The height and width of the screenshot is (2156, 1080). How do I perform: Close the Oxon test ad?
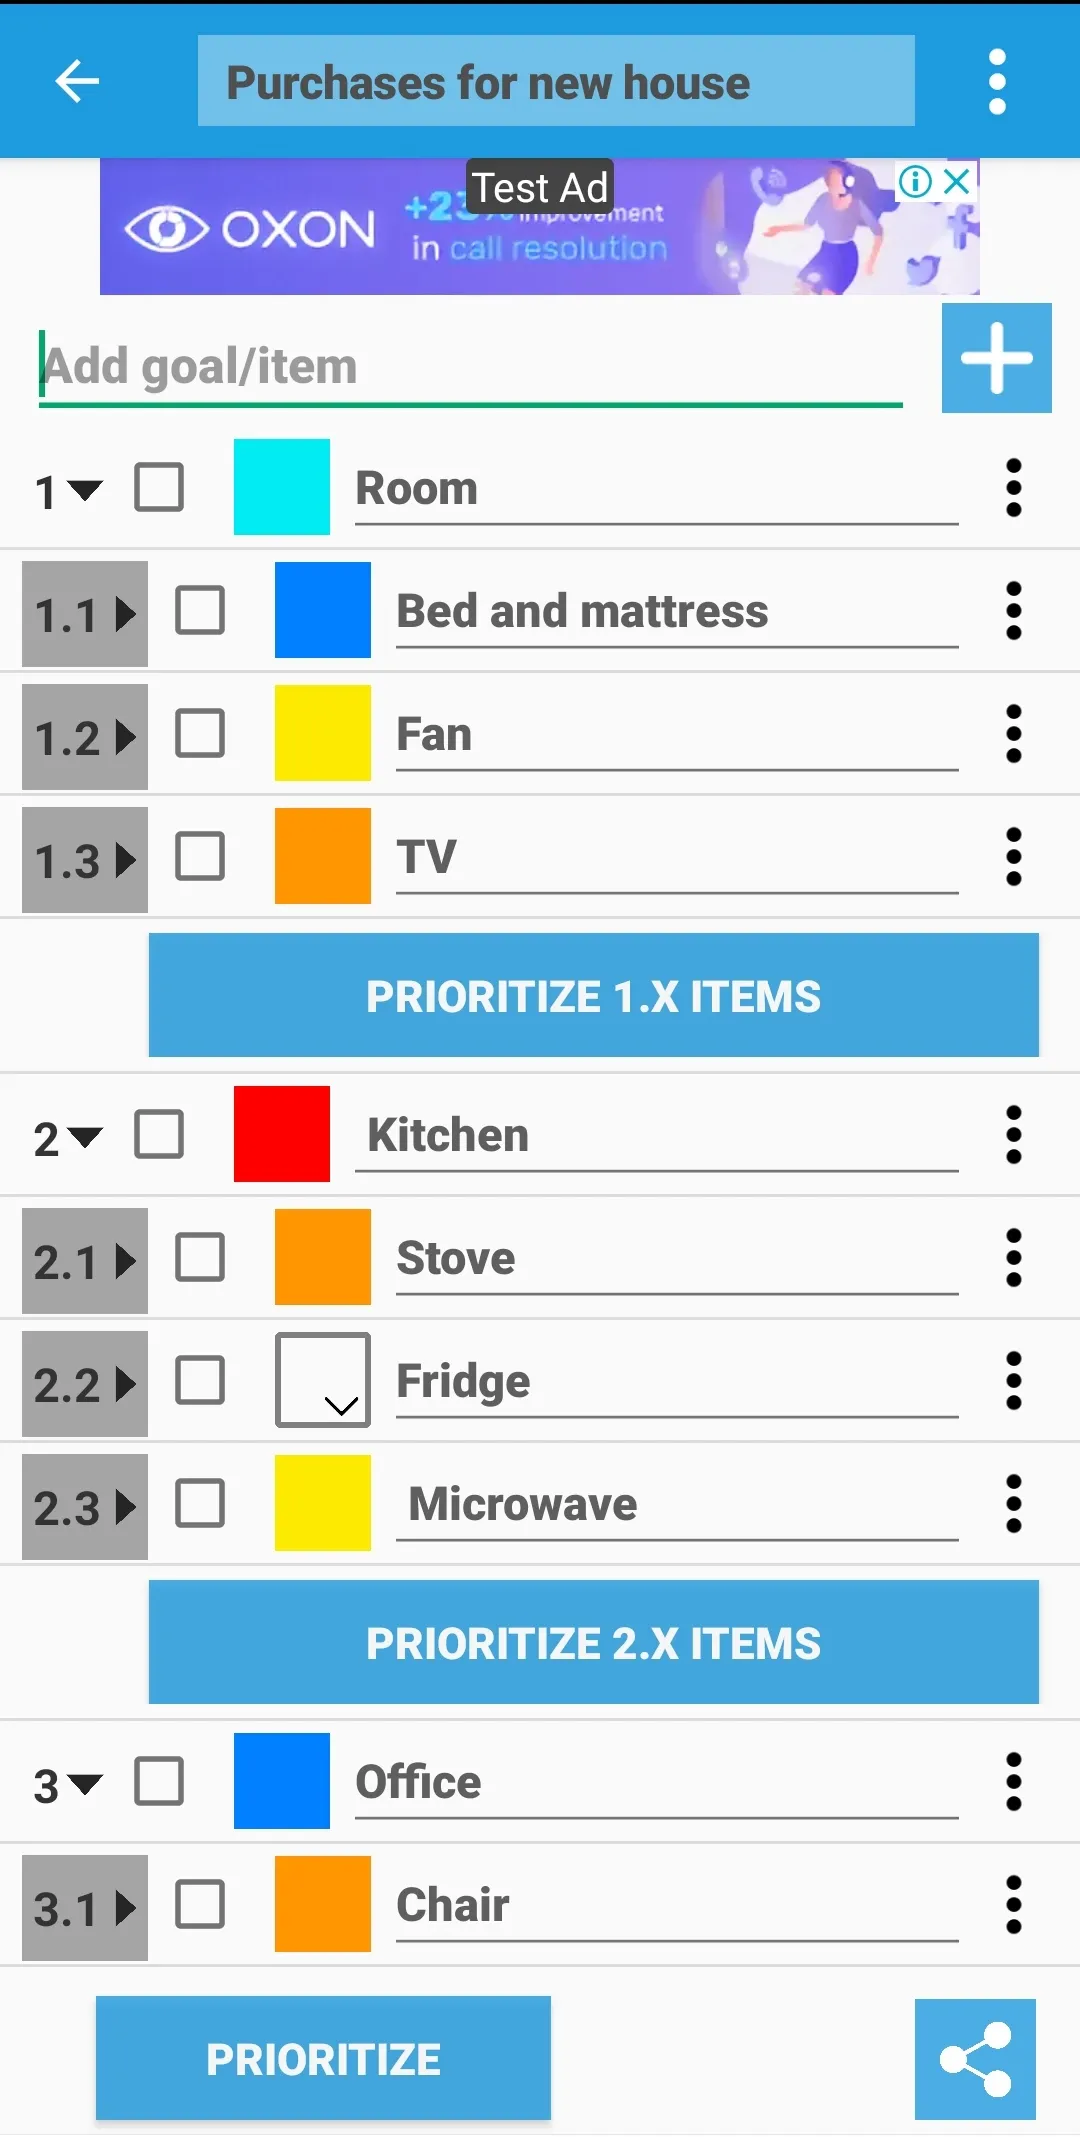point(957,181)
